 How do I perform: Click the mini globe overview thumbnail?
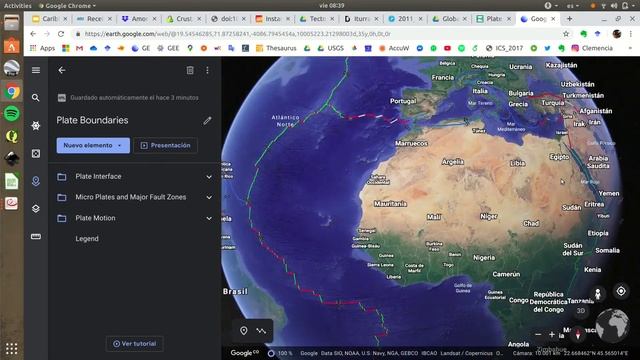pos(612,325)
